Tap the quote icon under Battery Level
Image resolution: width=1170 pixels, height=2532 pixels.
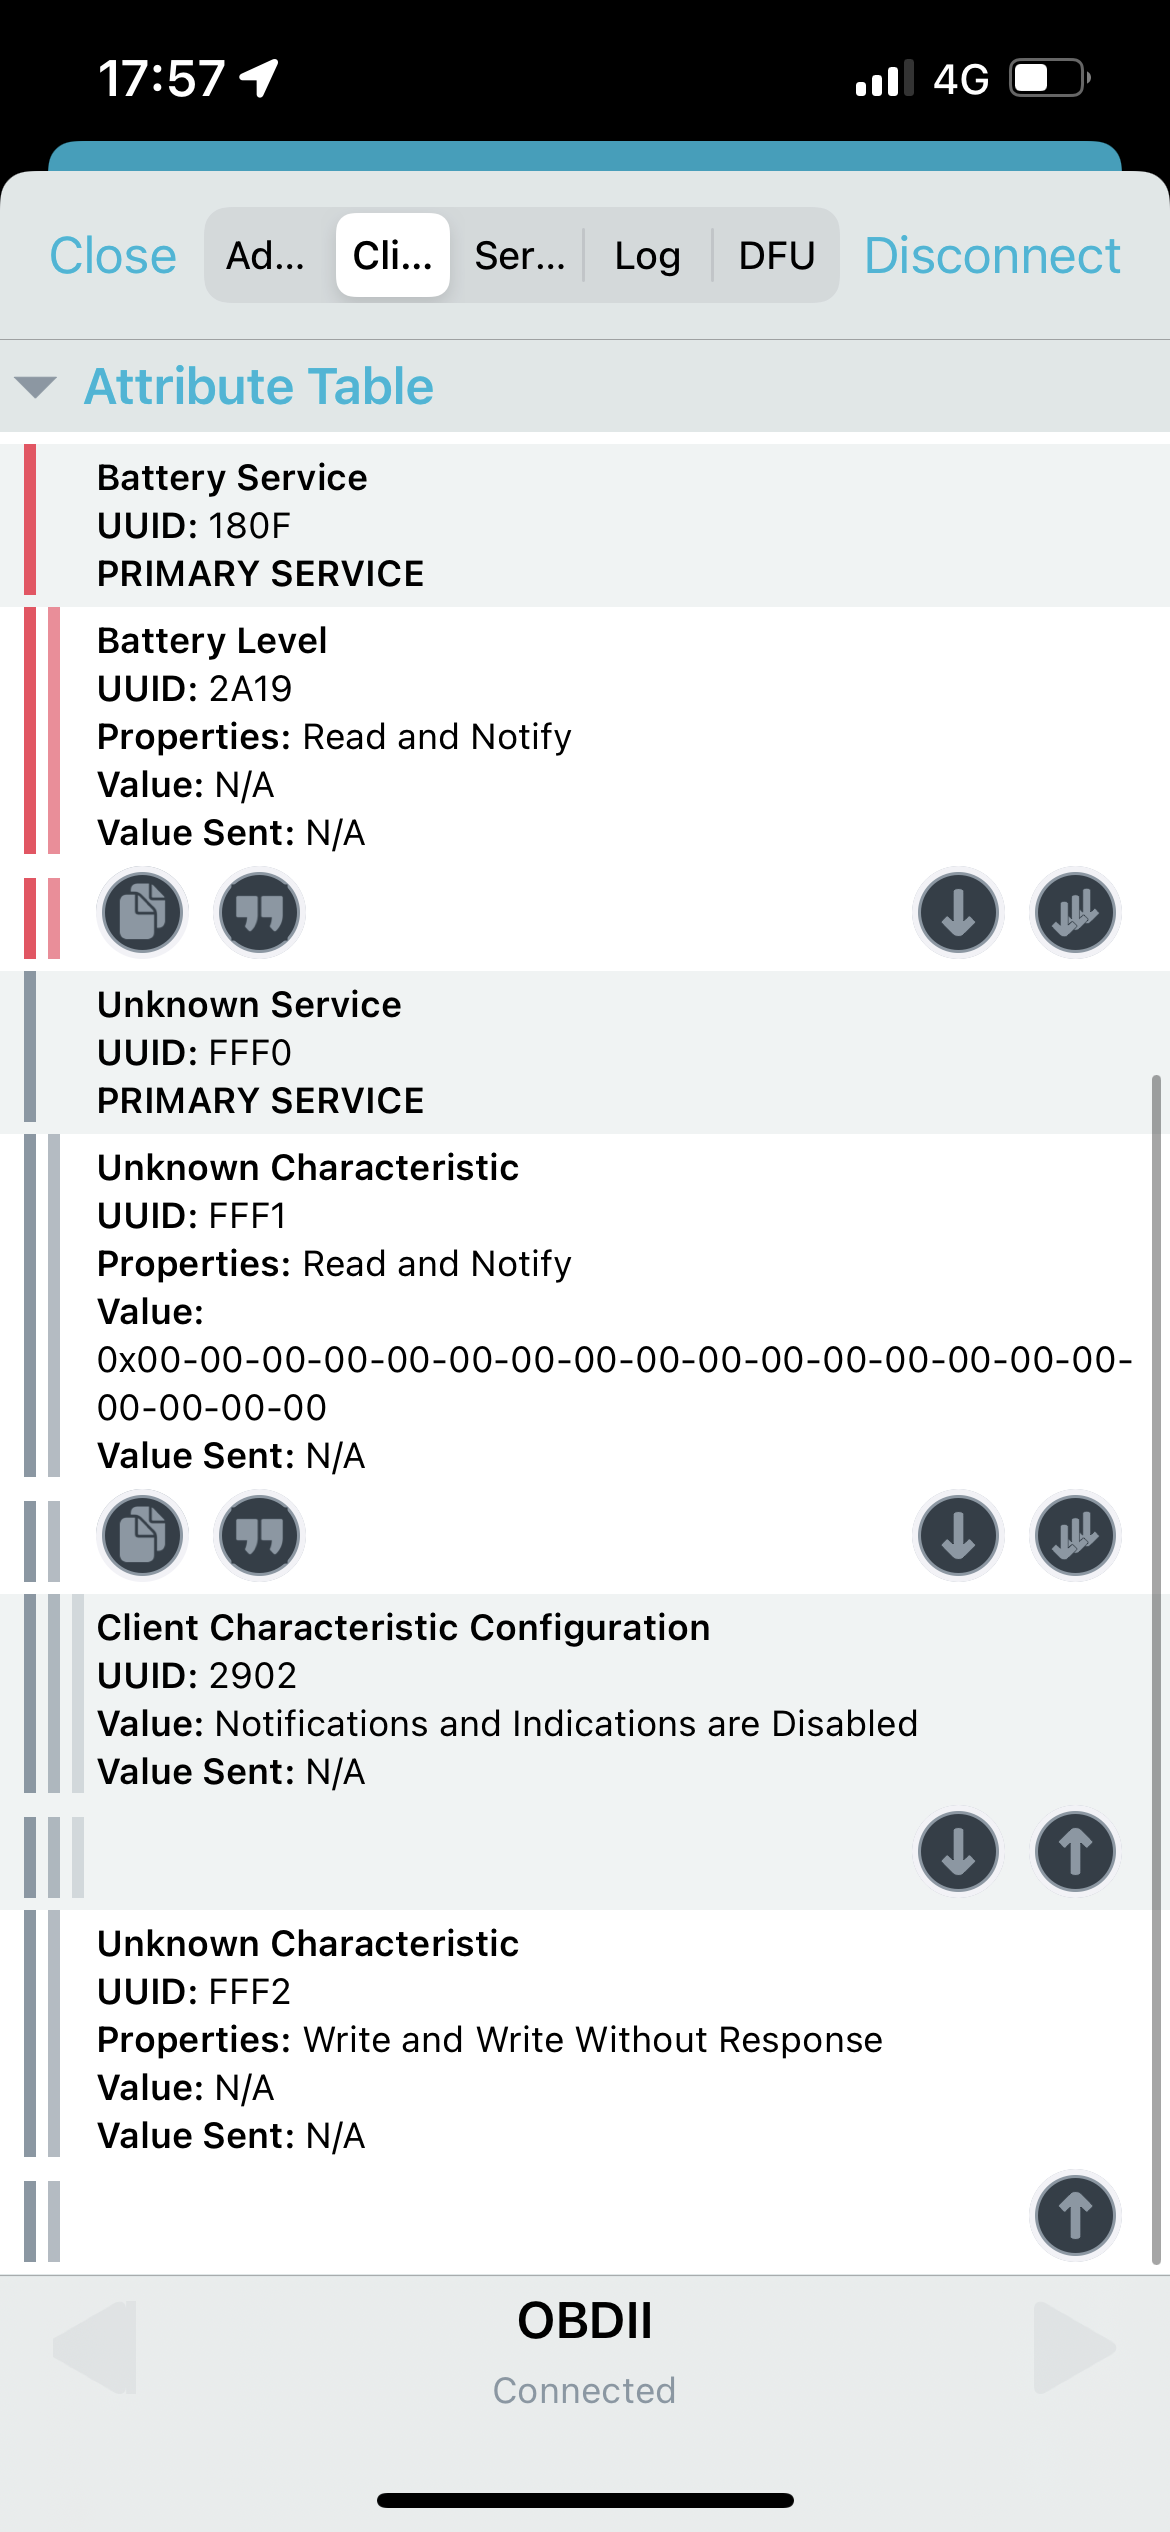point(259,912)
